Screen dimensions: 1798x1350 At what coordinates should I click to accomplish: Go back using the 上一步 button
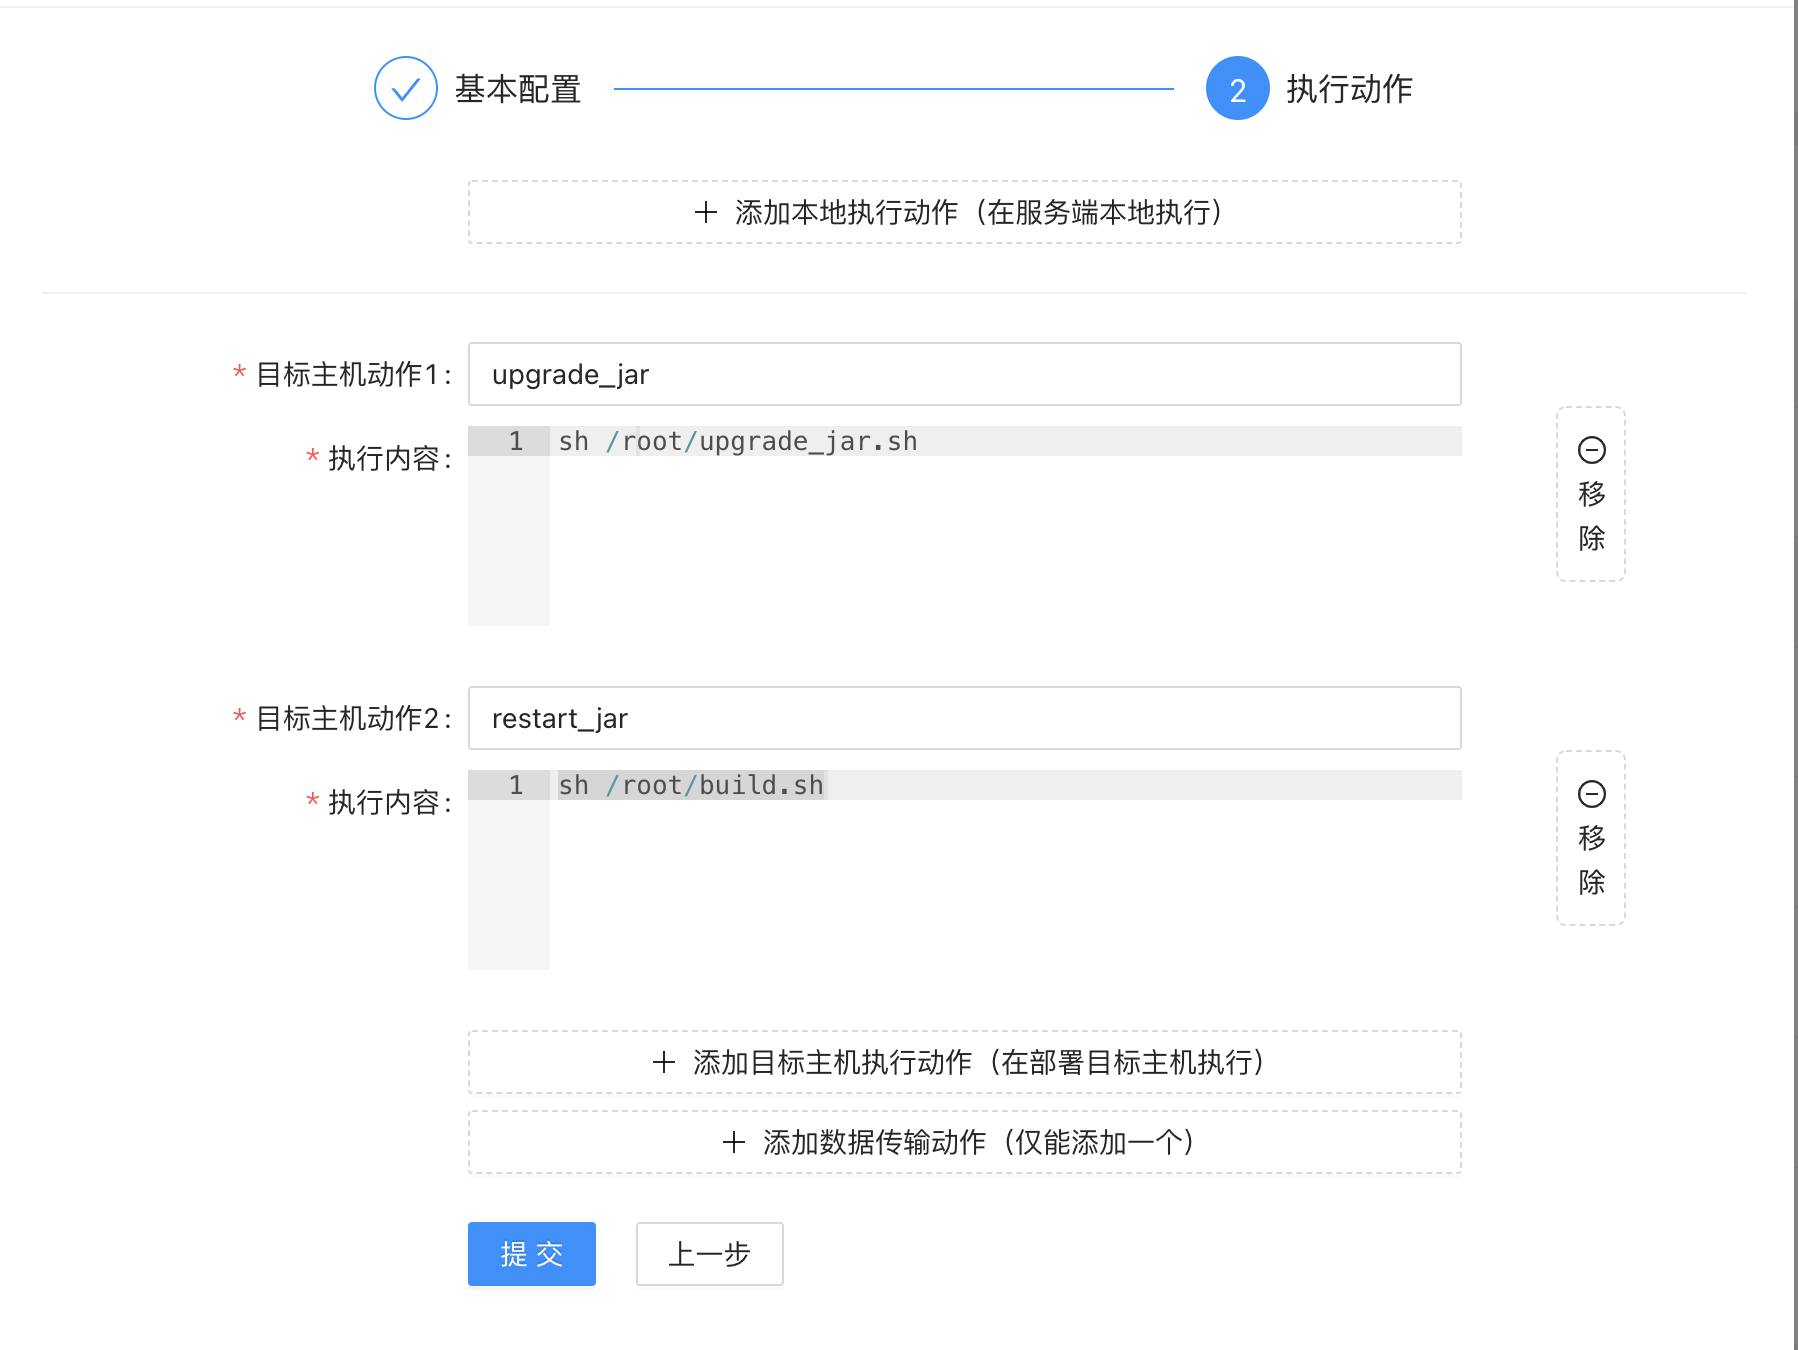pos(709,1254)
